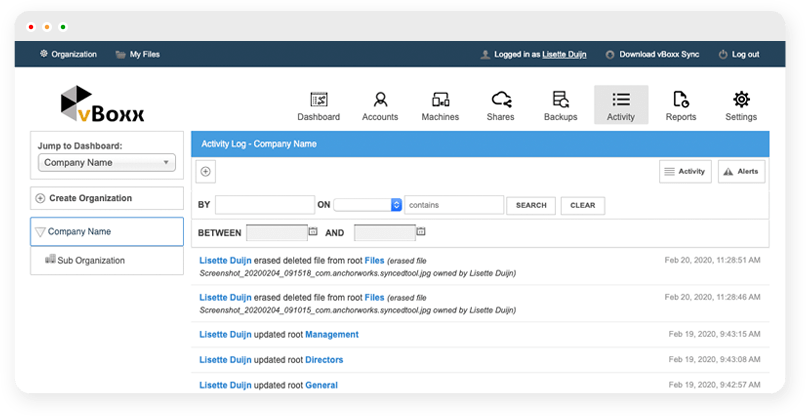The height and width of the screenshot is (416, 806).
Task: Open the ON field selector dropdown
Action: [367, 205]
